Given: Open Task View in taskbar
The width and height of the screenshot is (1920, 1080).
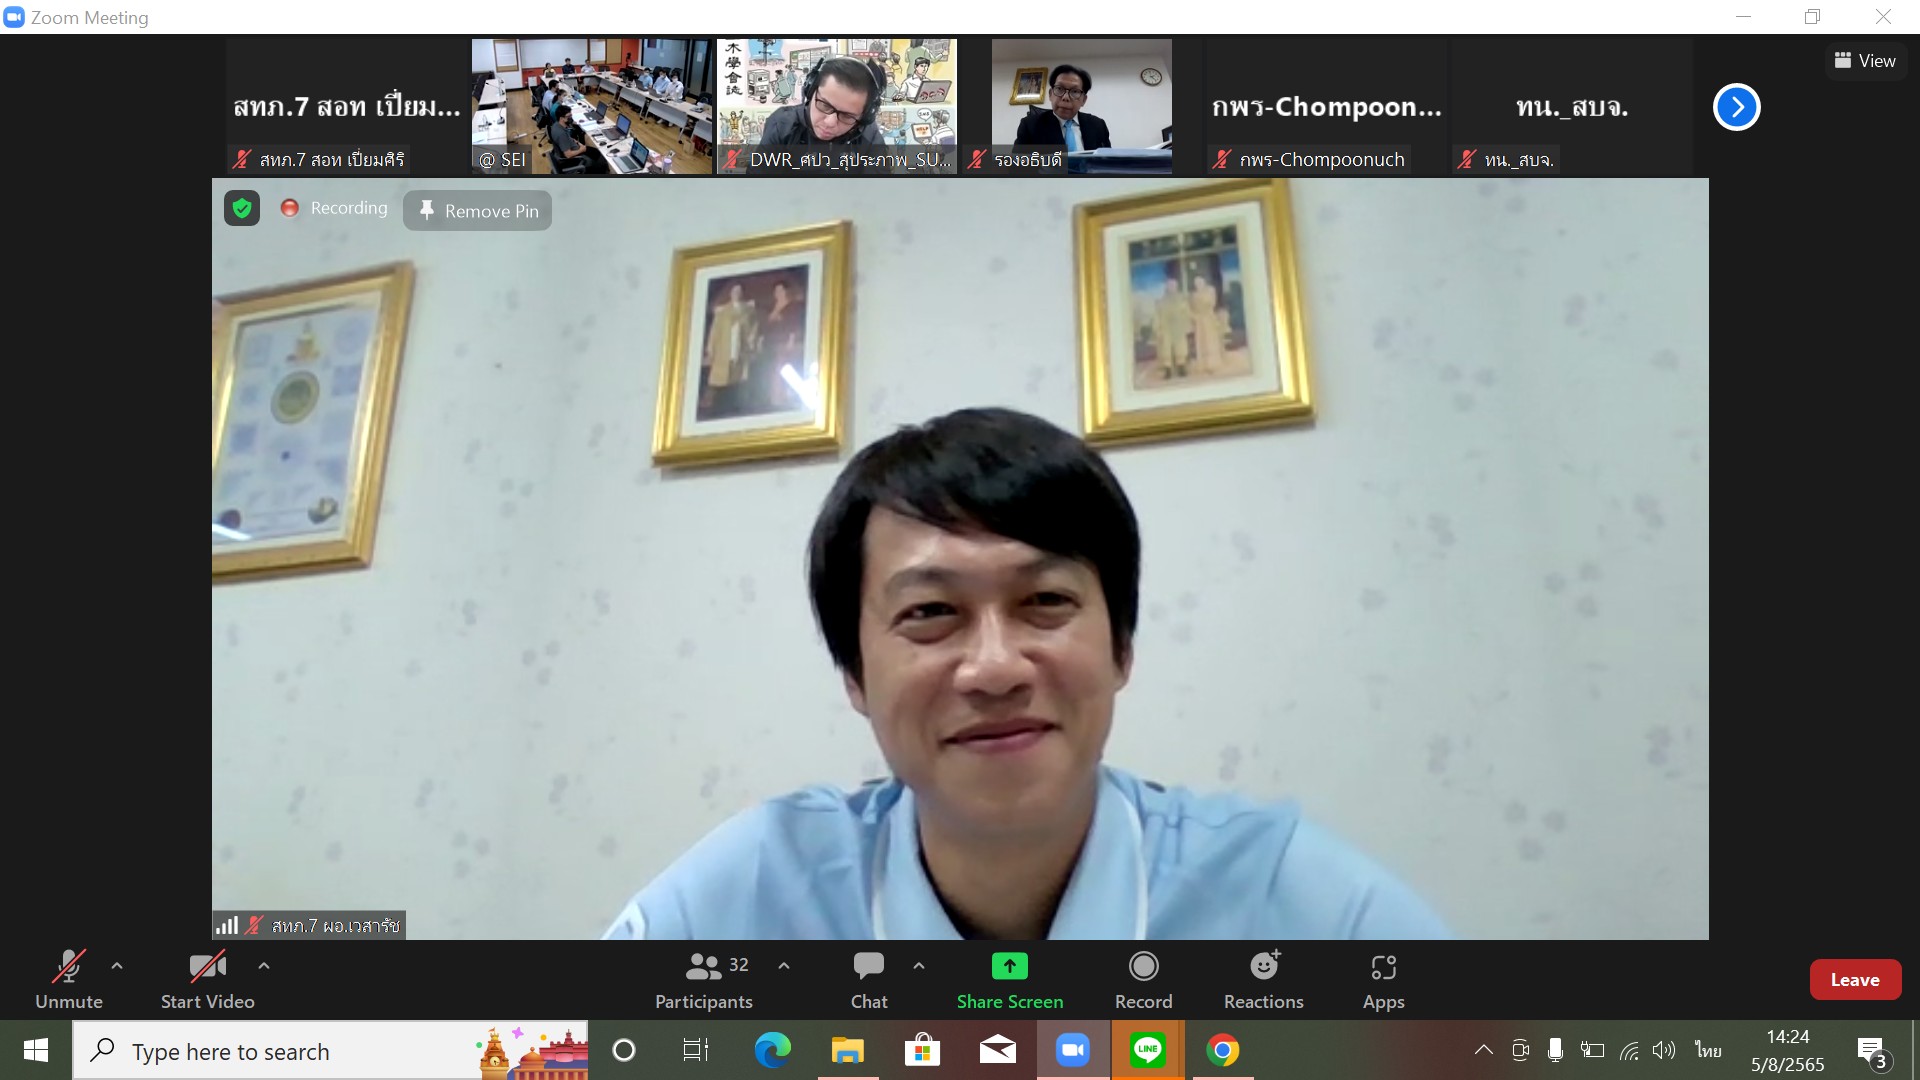Looking at the screenshot, I should pyautogui.click(x=695, y=1050).
